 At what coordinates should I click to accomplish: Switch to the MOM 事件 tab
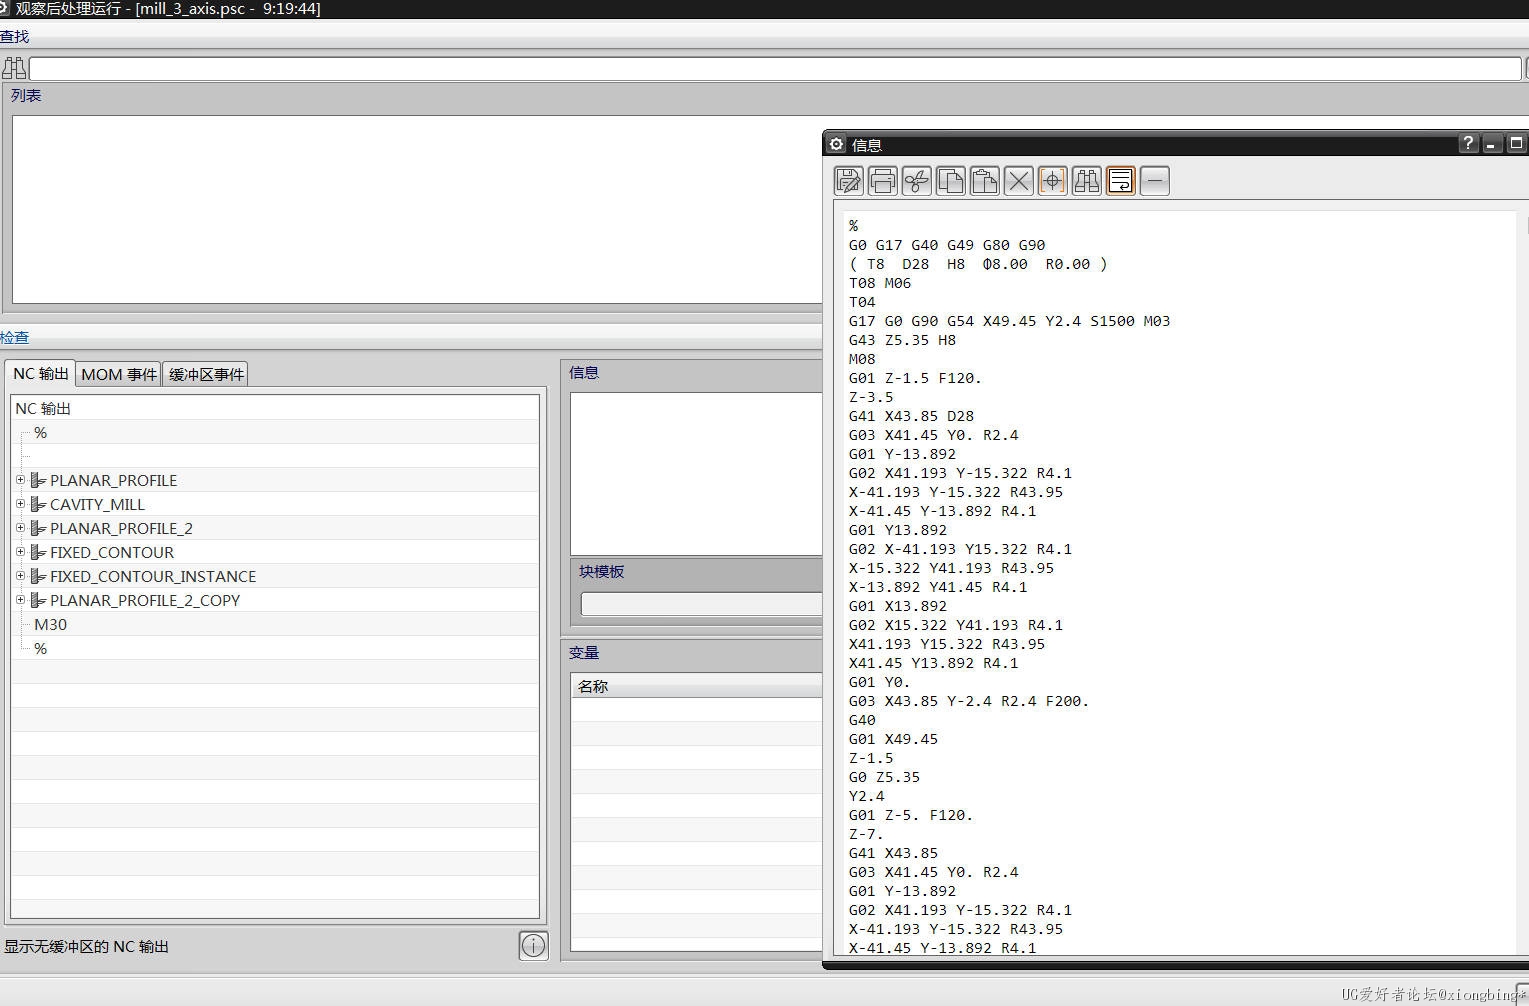(119, 374)
